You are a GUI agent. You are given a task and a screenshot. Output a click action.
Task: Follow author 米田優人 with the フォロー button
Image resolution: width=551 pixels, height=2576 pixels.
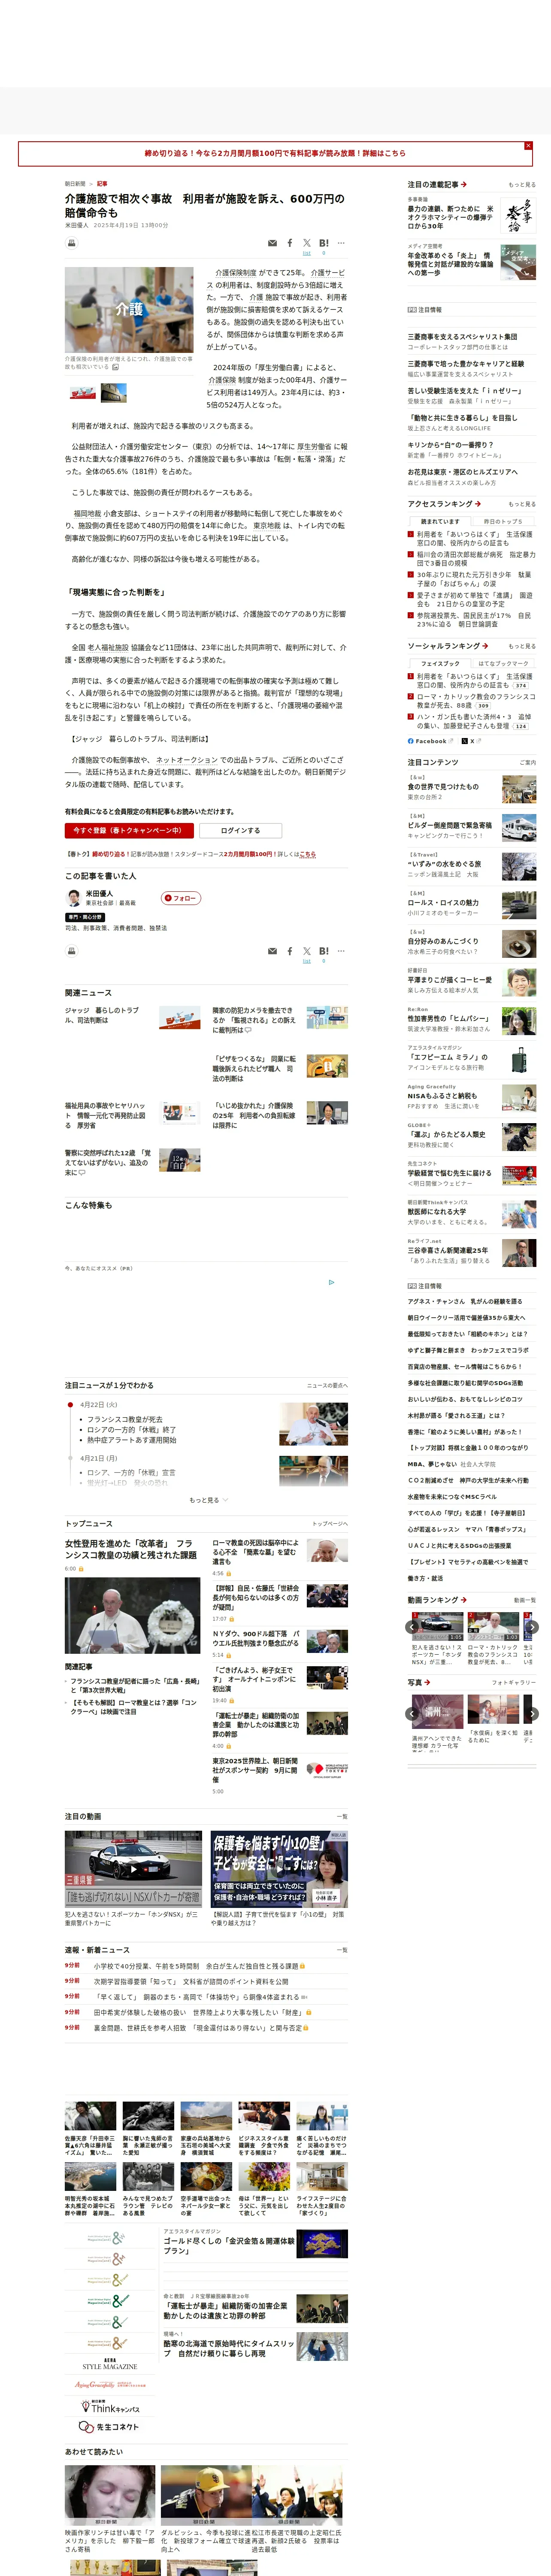tap(181, 898)
